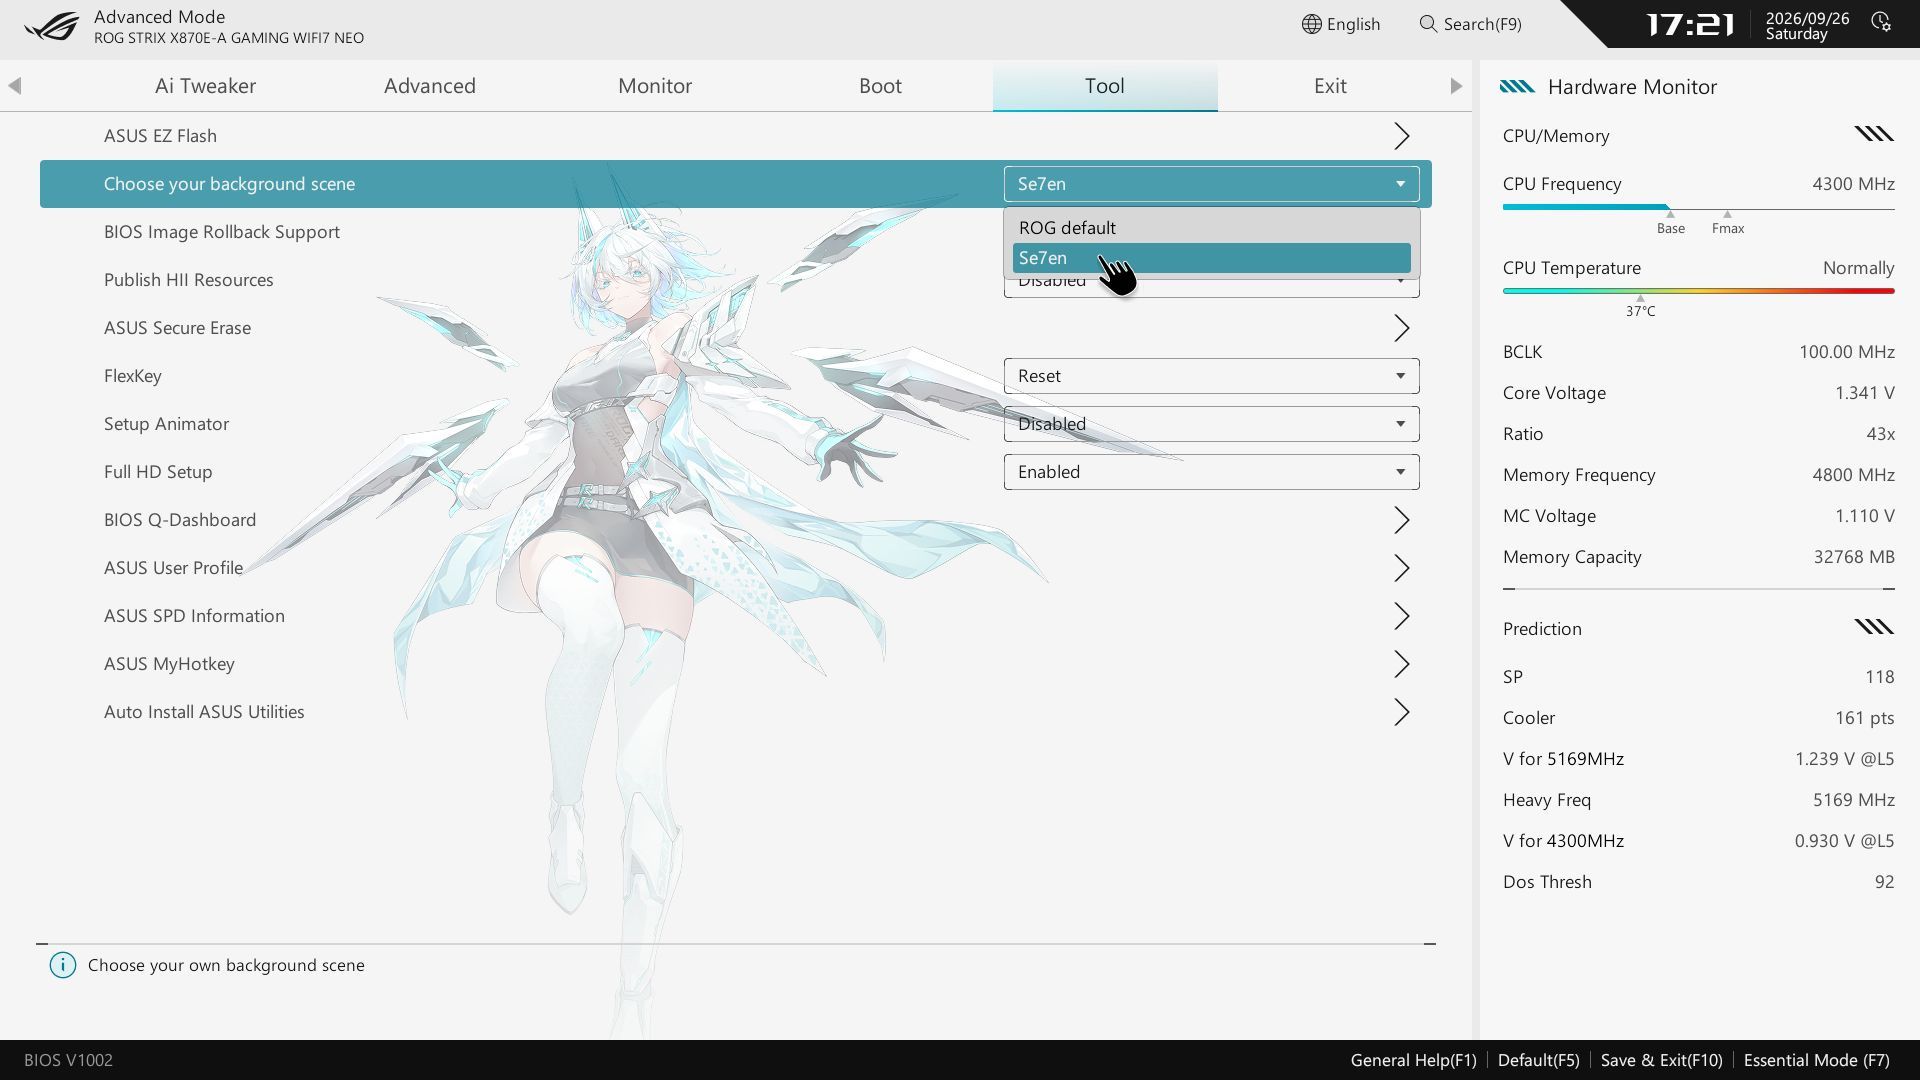1920x1080 pixels.
Task: Open the FlexKey dropdown
Action: pyautogui.click(x=1211, y=376)
